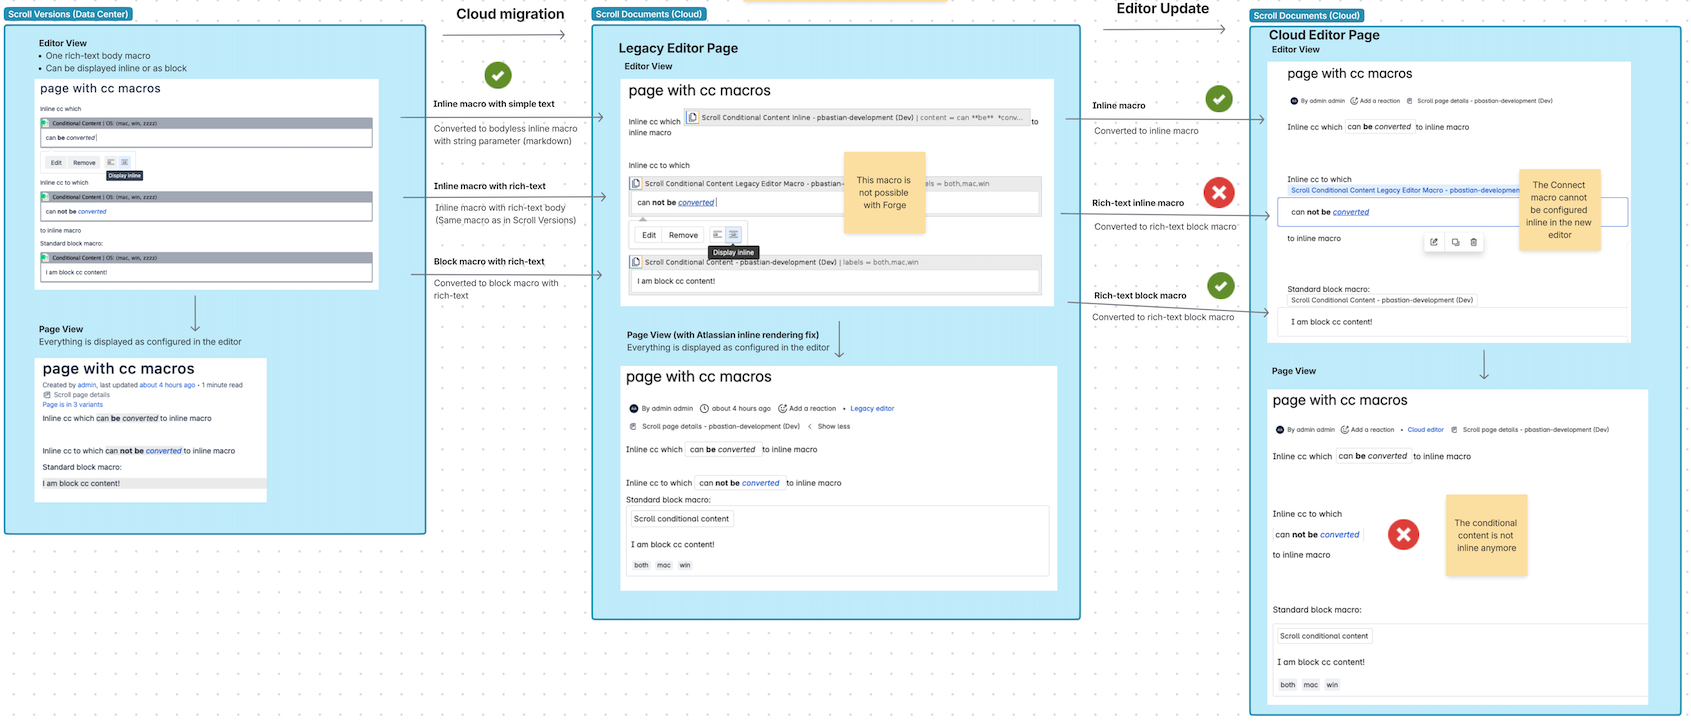Viewport: 1691px width, 725px height.
Task: Click the green checkmark under Cloud migration
Action: [498, 75]
